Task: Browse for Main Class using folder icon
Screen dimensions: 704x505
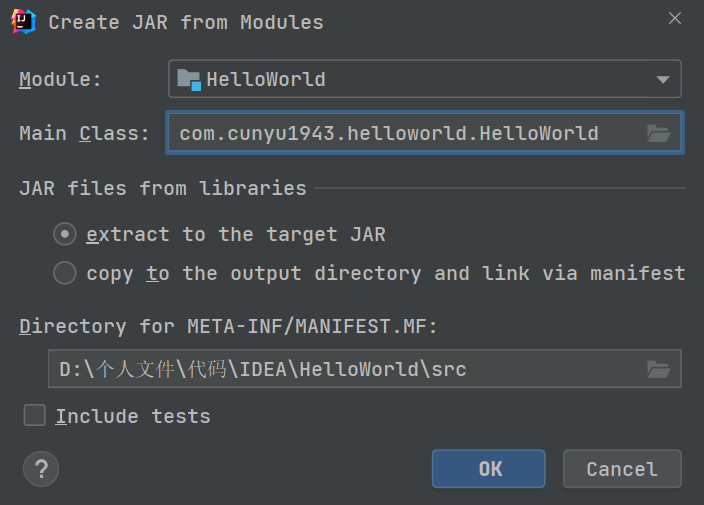Action: (x=658, y=133)
